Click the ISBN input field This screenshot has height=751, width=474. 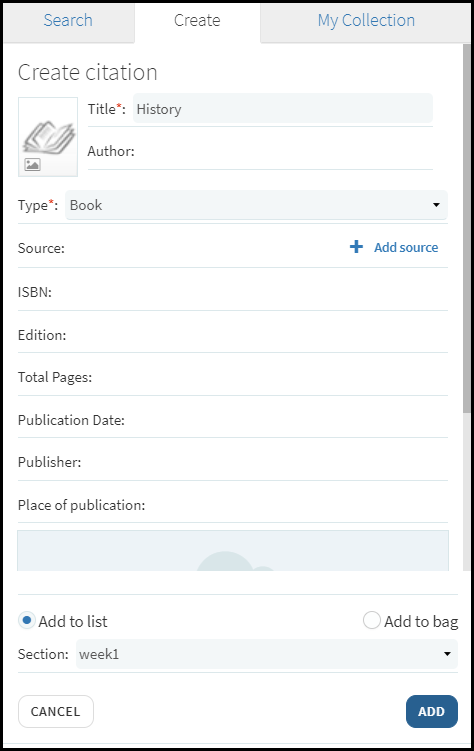click(x=250, y=292)
